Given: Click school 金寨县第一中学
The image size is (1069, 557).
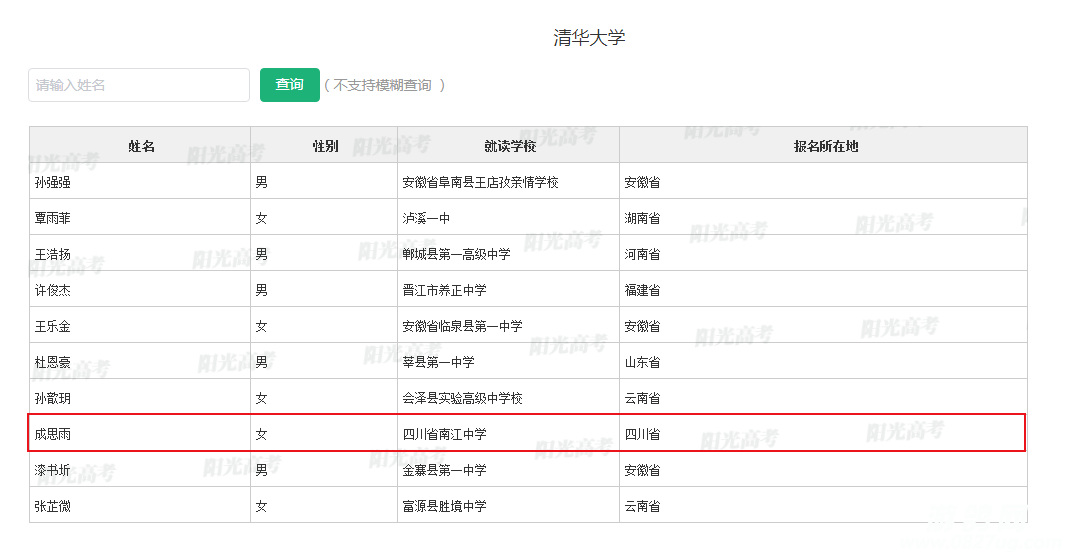Looking at the screenshot, I should point(445,470).
